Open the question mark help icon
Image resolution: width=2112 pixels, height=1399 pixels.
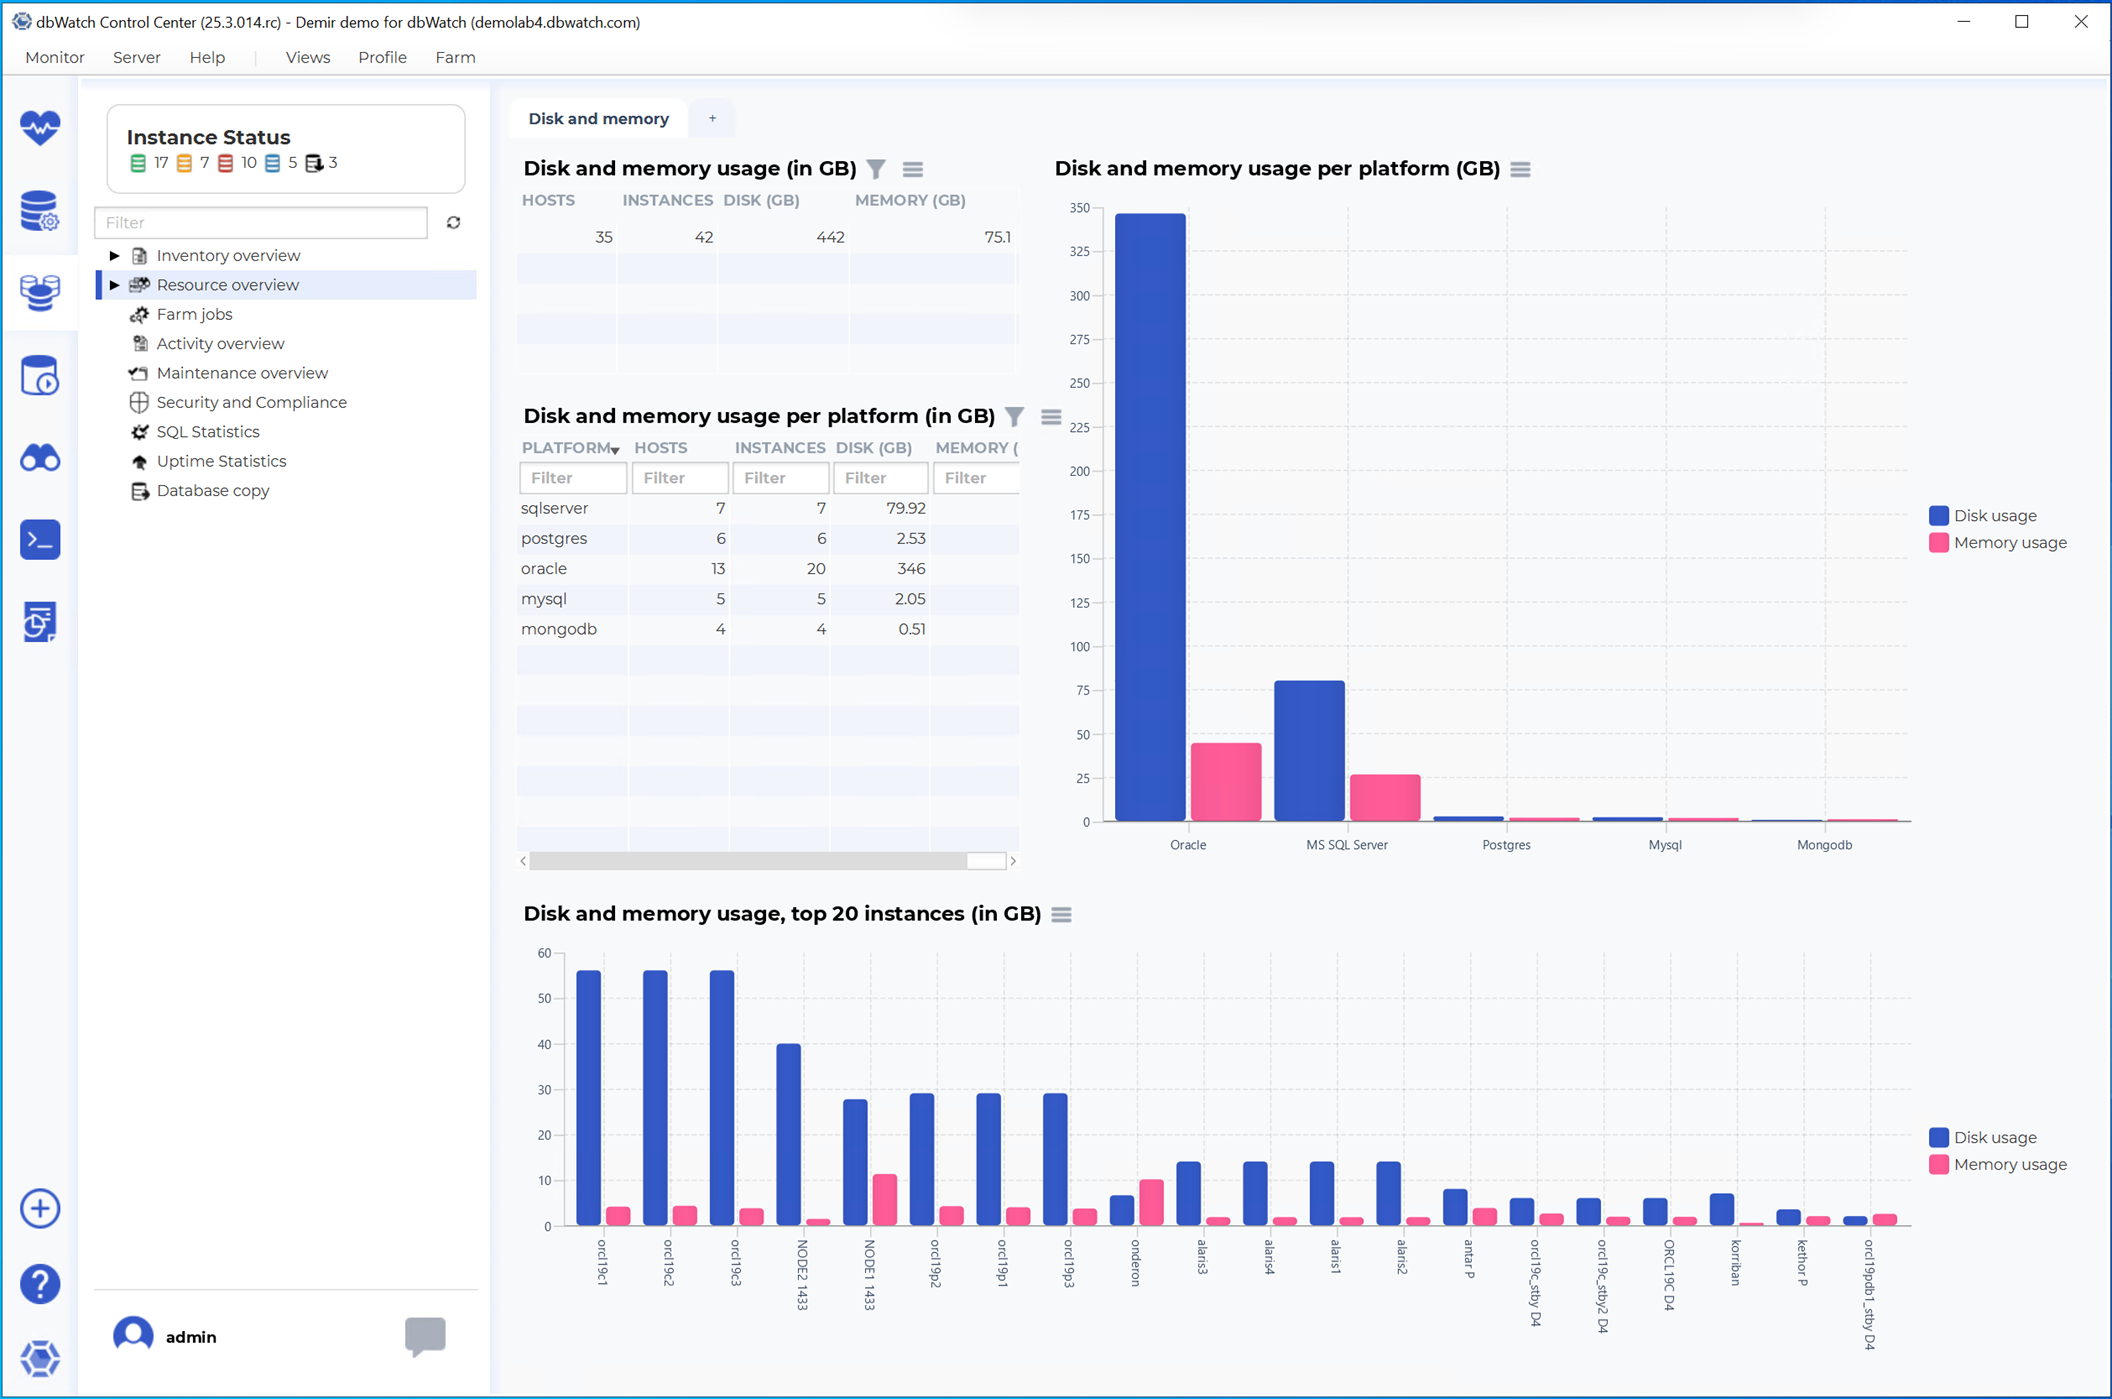pyautogui.click(x=40, y=1284)
